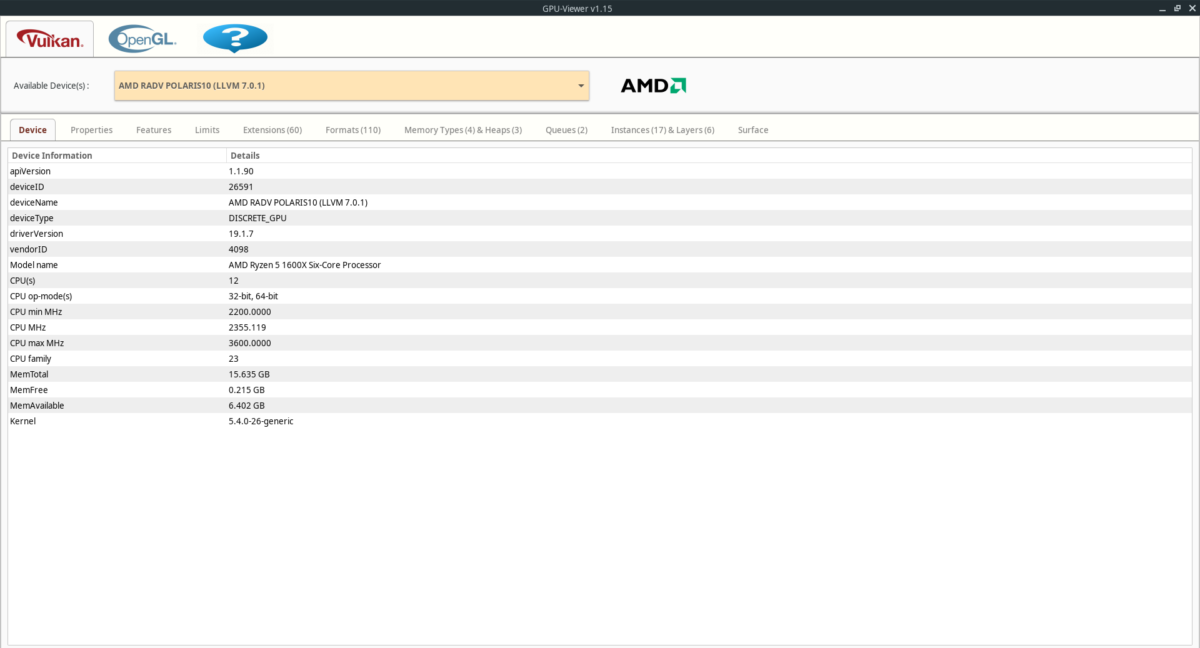The height and width of the screenshot is (648, 1200).
Task: Click the Device Information column header
Action: (x=52, y=155)
